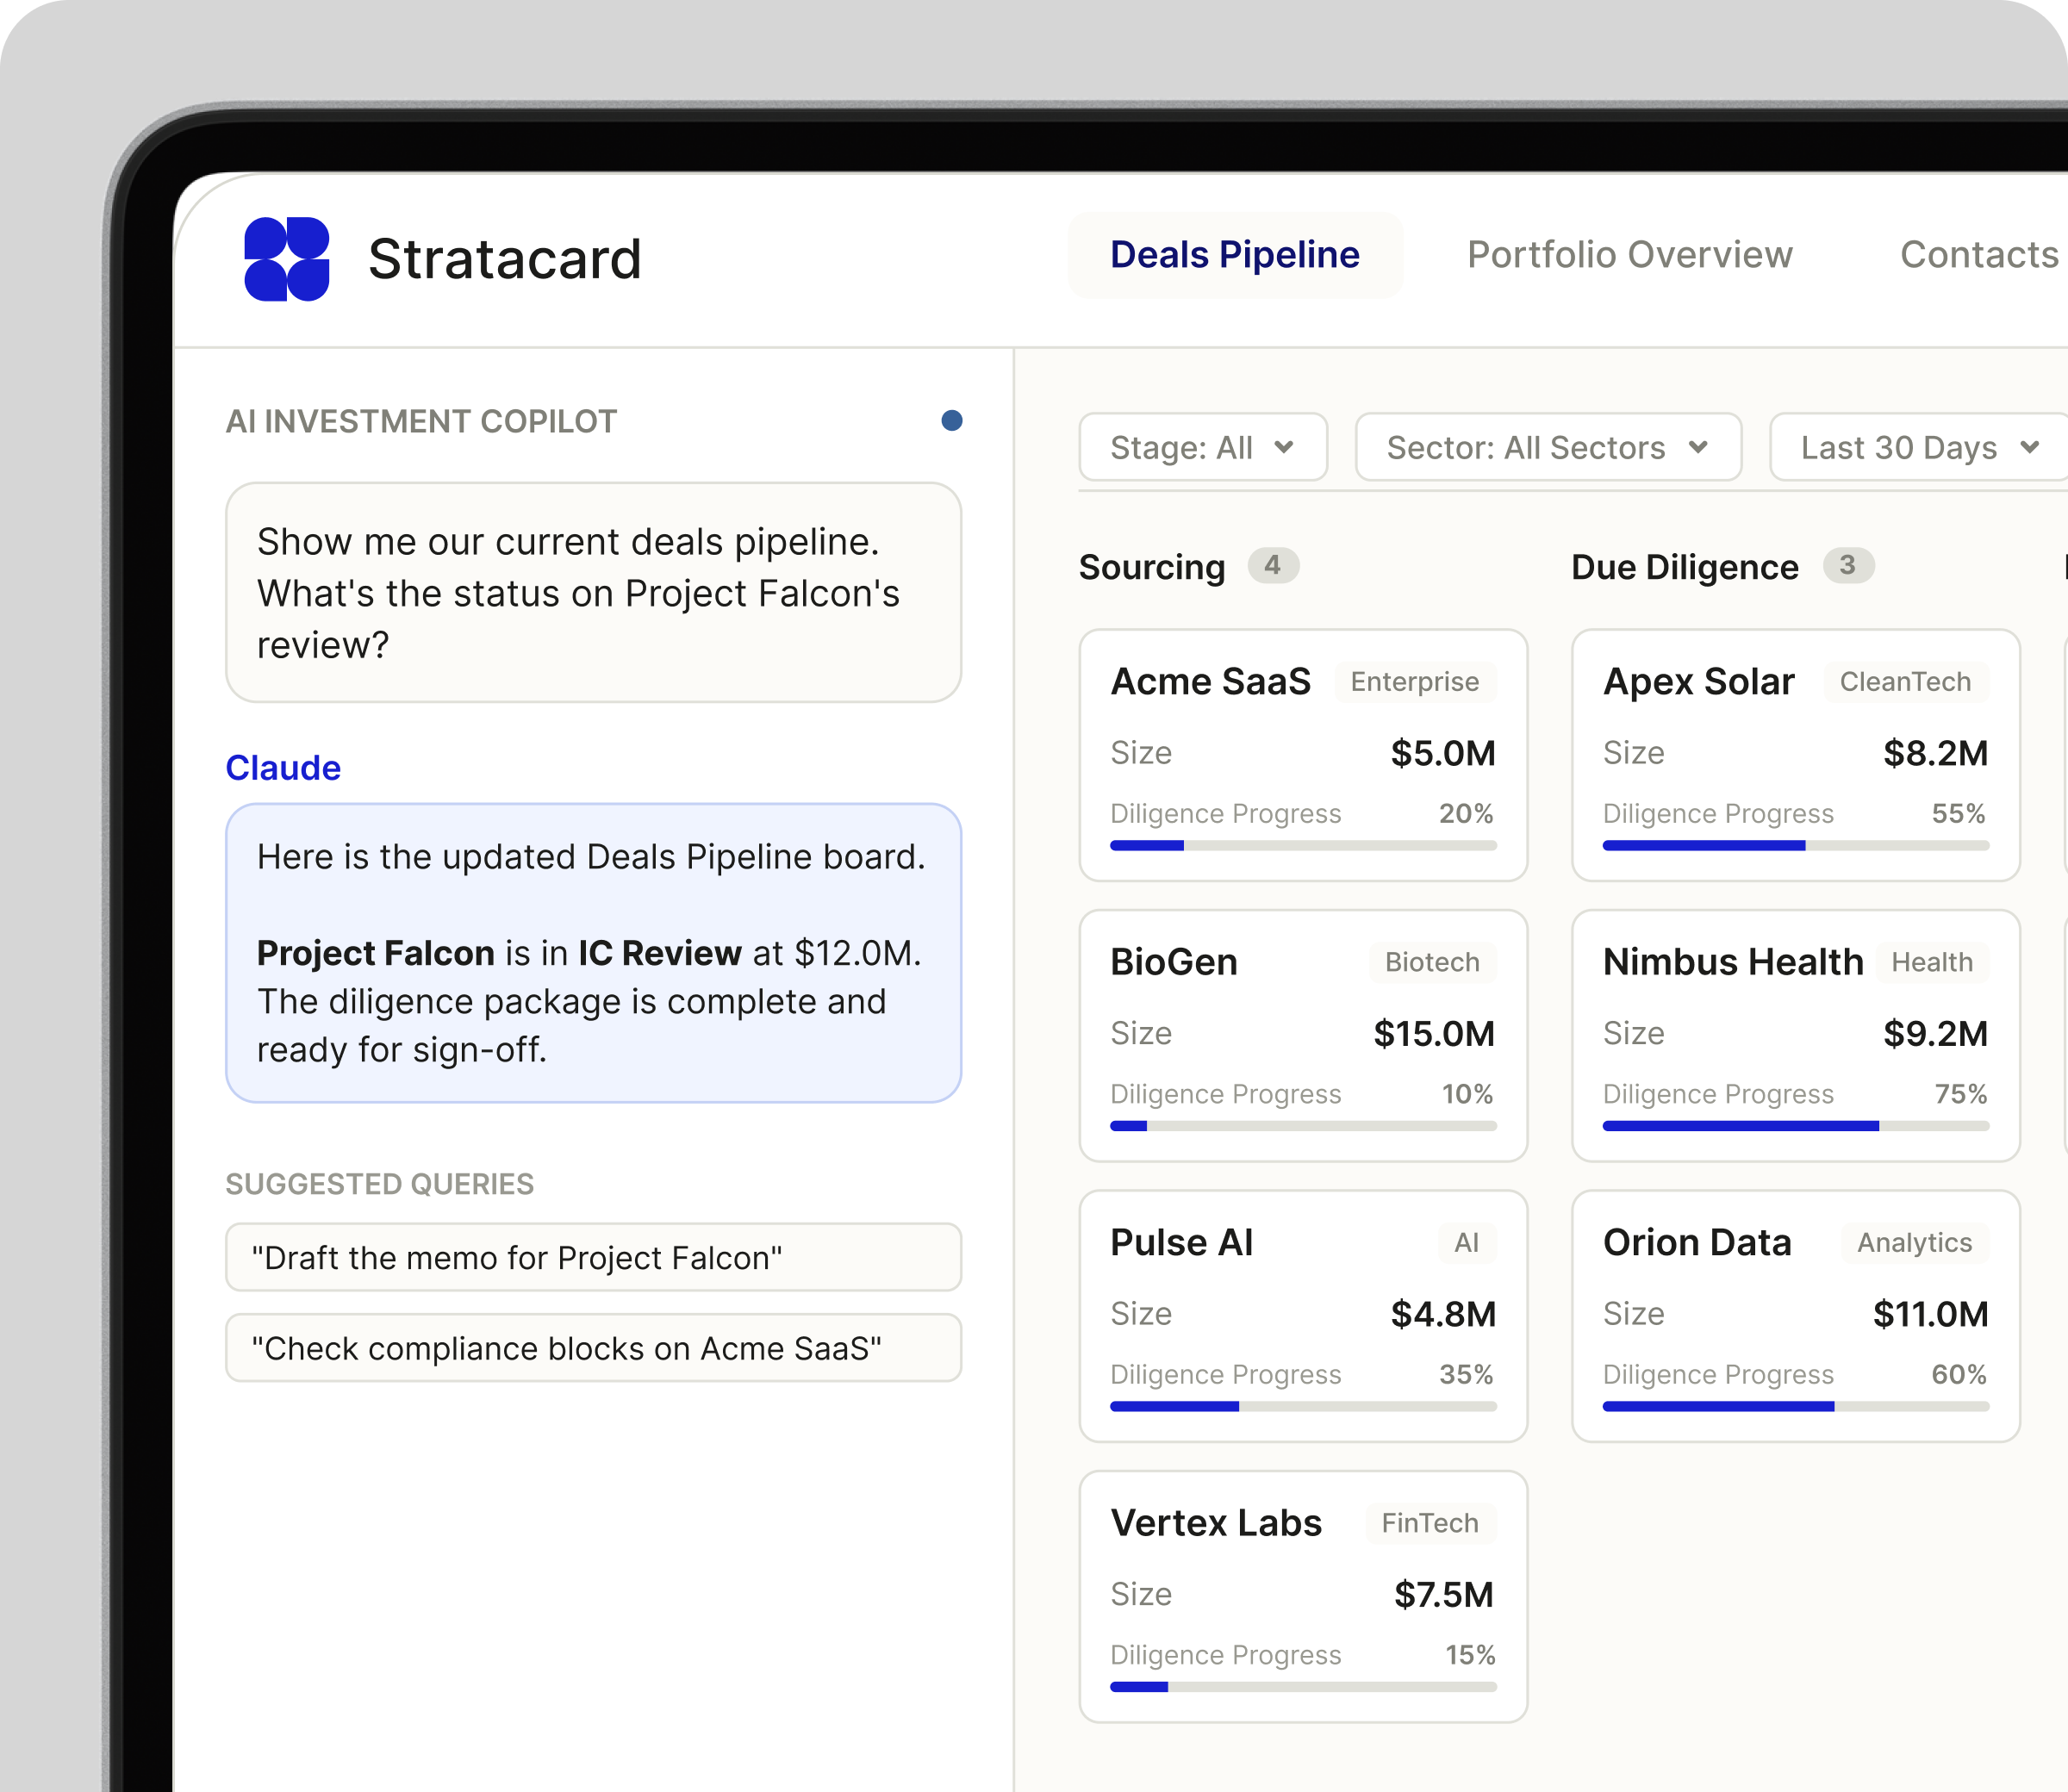Click the $11.0M size value on Orion Data

(x=1931, y=1314)
